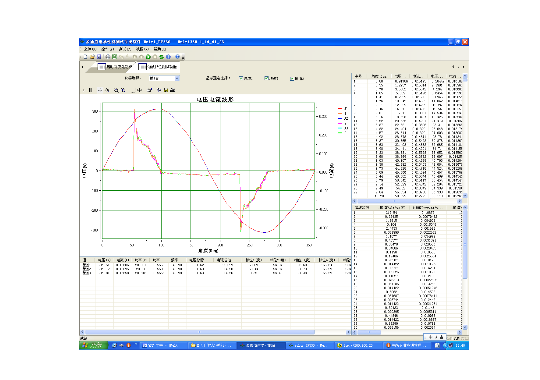Image resolution: width=540 pixels, height=380 pixels.
Task: Click the green legend color swatch
Action: (x=340, y=133)
